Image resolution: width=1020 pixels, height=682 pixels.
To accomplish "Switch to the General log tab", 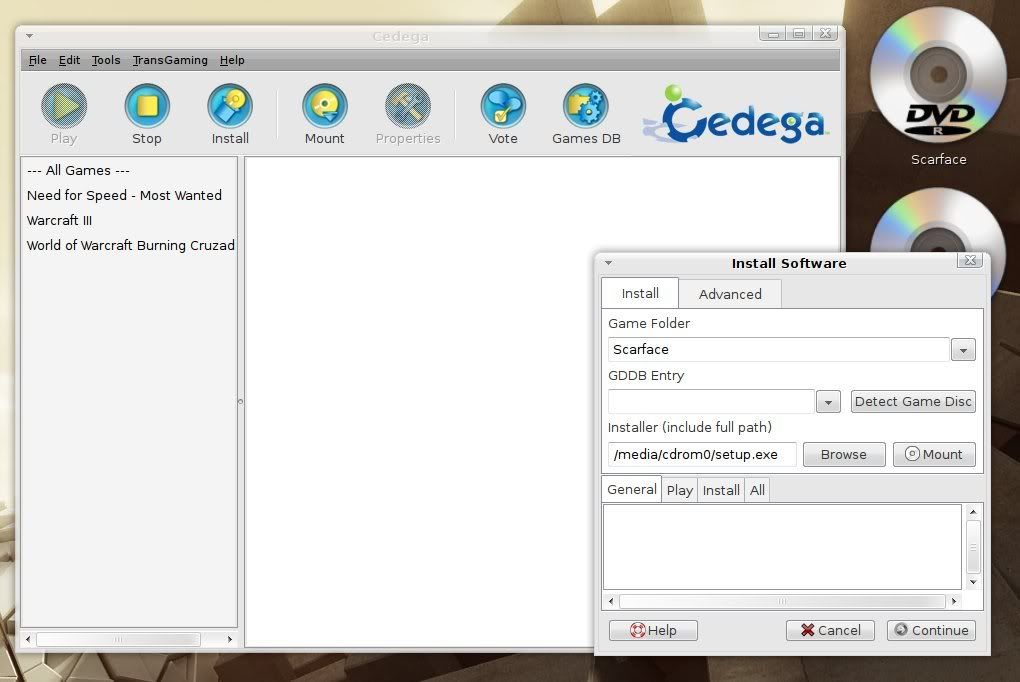I will pos(632,489).
